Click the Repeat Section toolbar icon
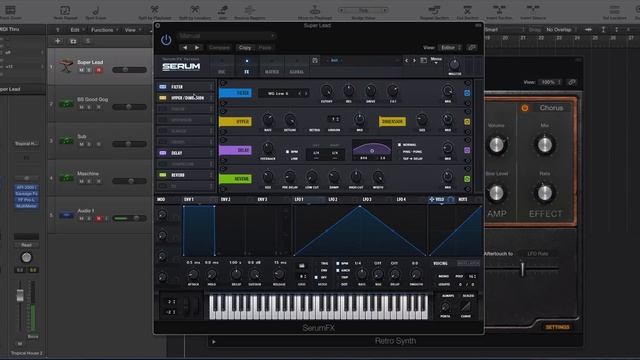640x360 pixels. [x=434, y=9]
